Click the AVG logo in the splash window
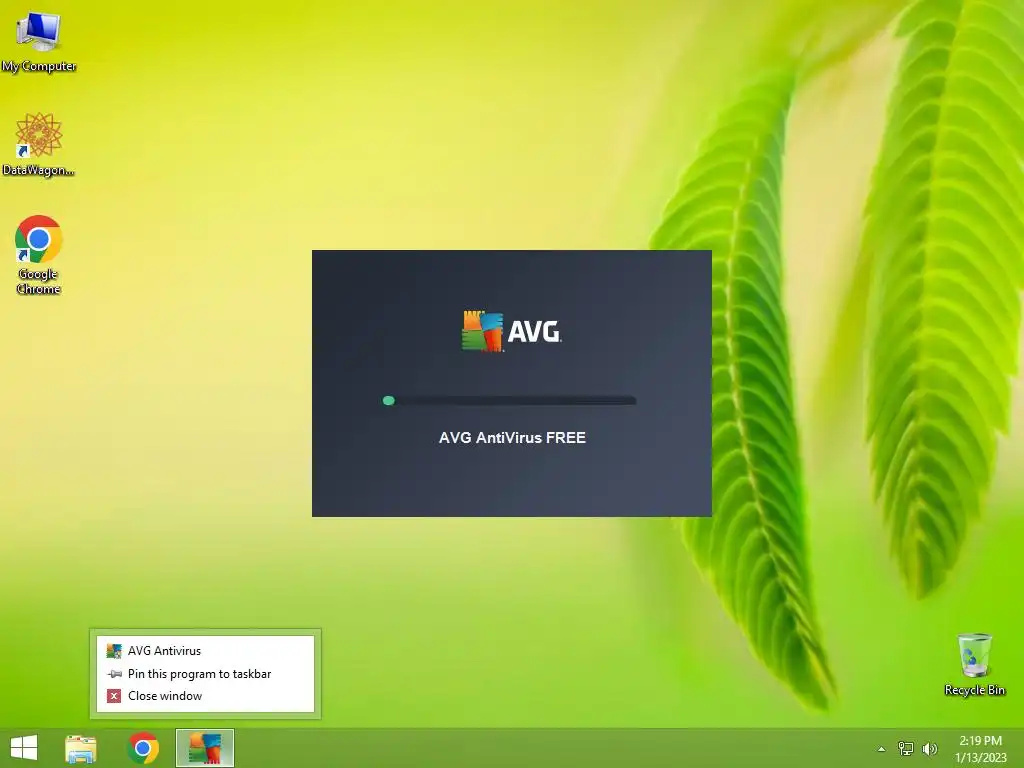Screen dimensions: 1024x768 511,332
